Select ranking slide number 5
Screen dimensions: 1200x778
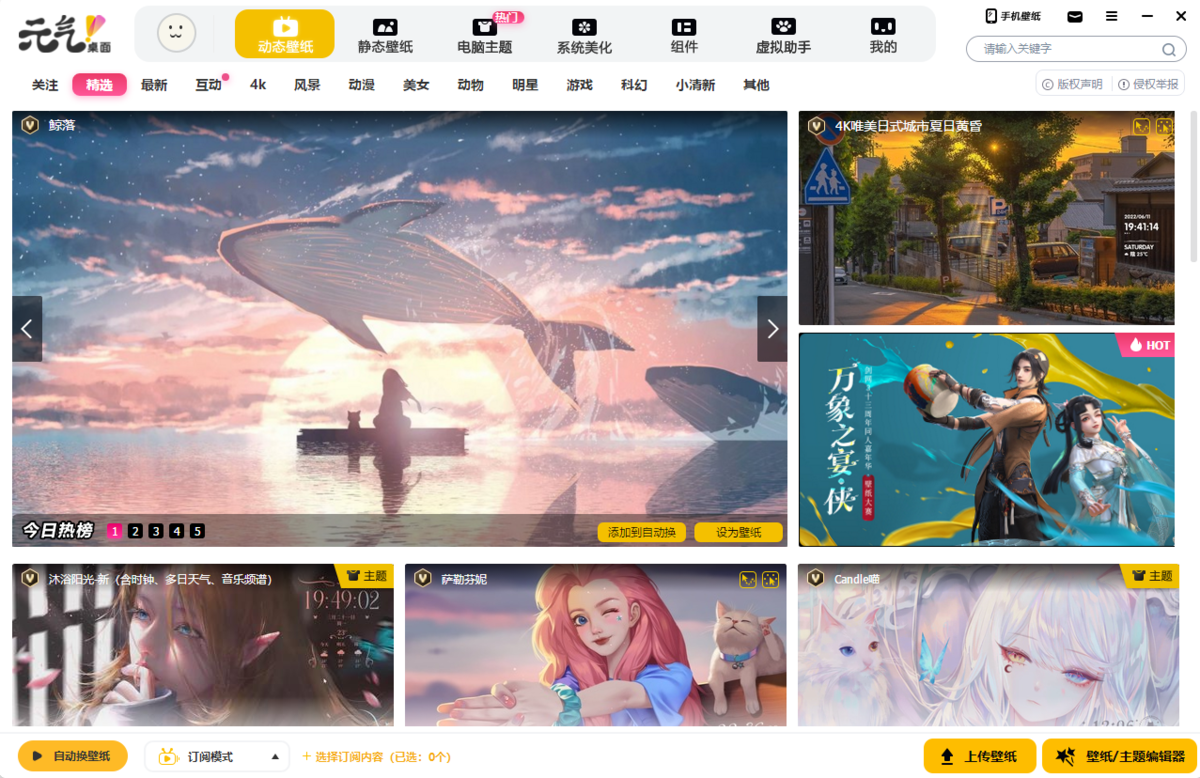pyautogui.click(x=197, y=531)
